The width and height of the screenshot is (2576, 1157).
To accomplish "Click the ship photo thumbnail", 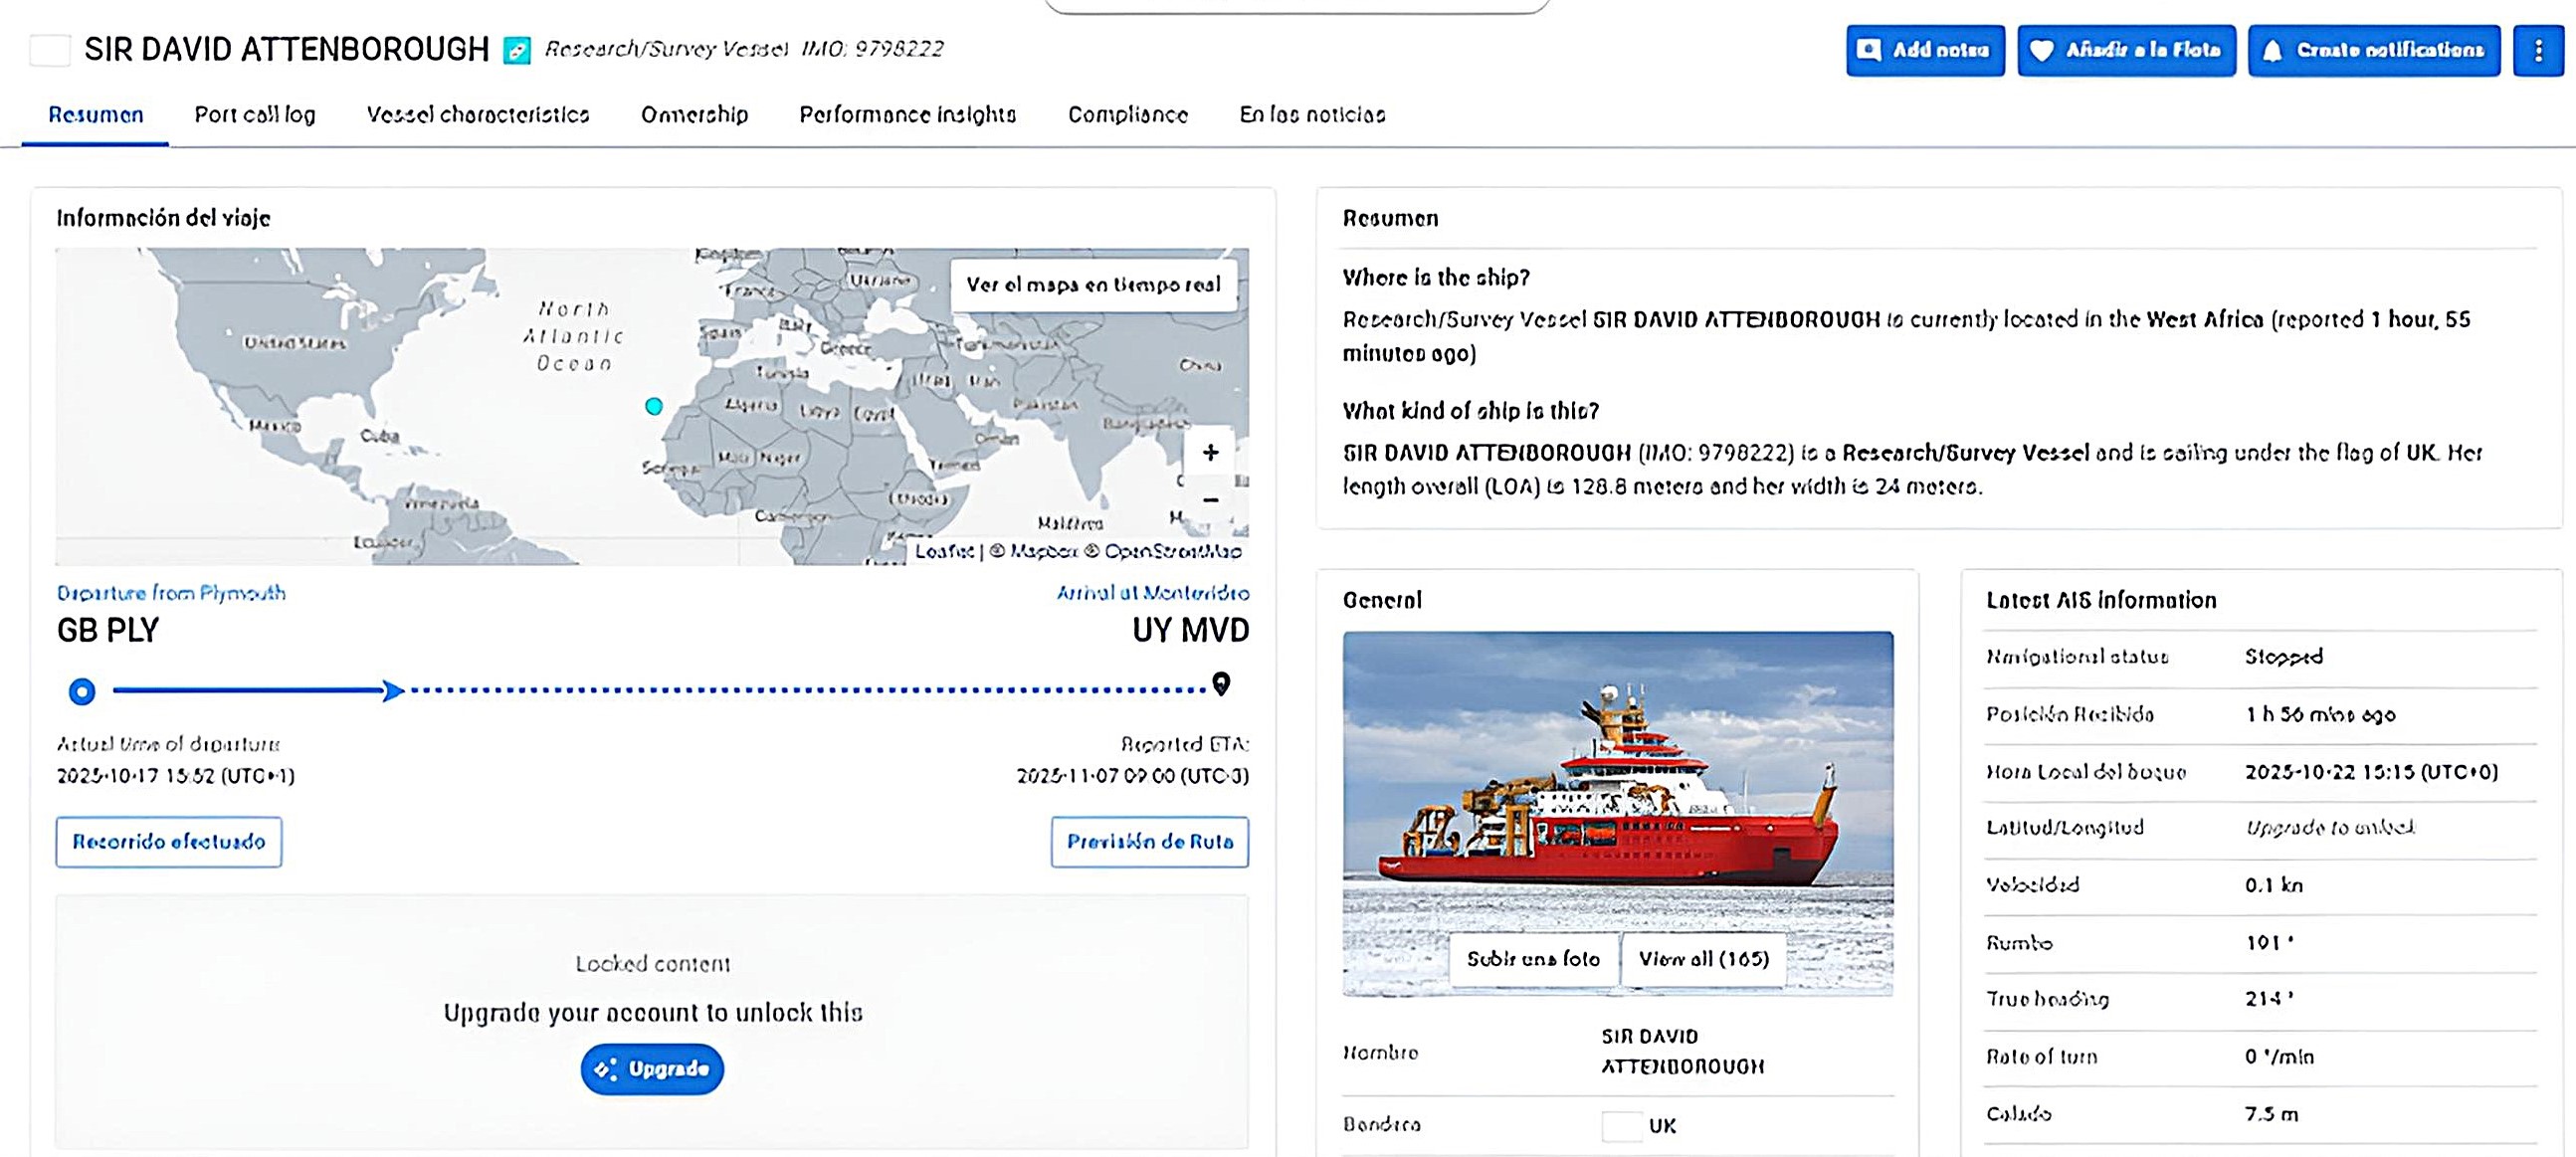I will click(1617, 780).
